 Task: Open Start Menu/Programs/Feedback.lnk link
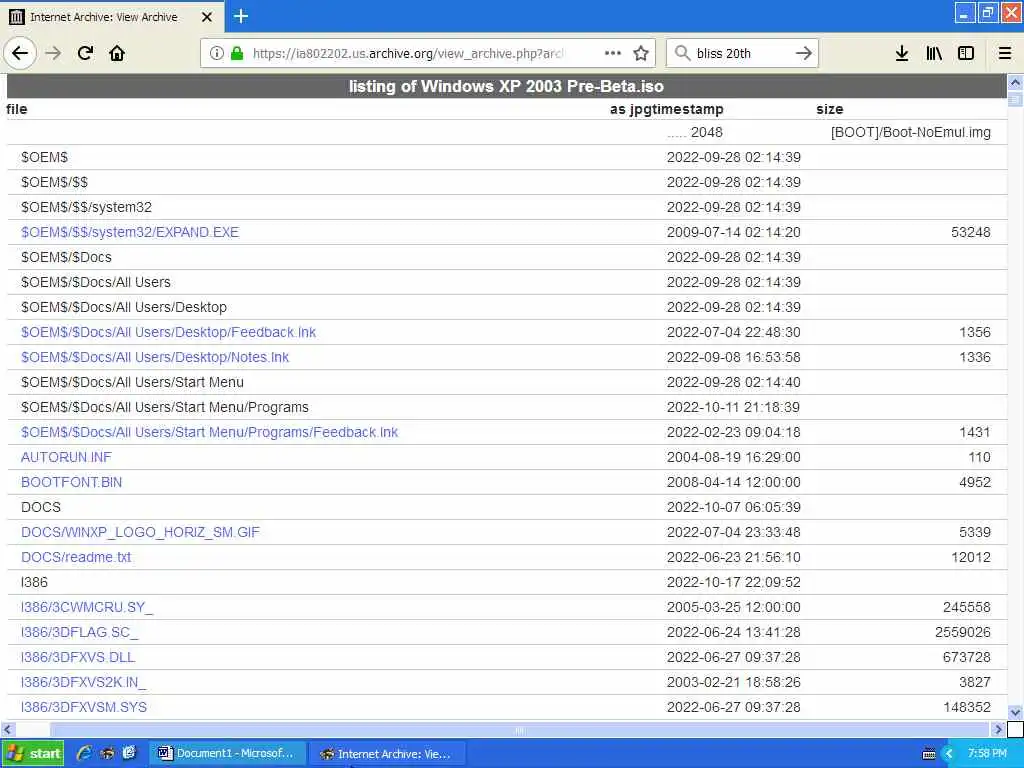click(210, 432)
